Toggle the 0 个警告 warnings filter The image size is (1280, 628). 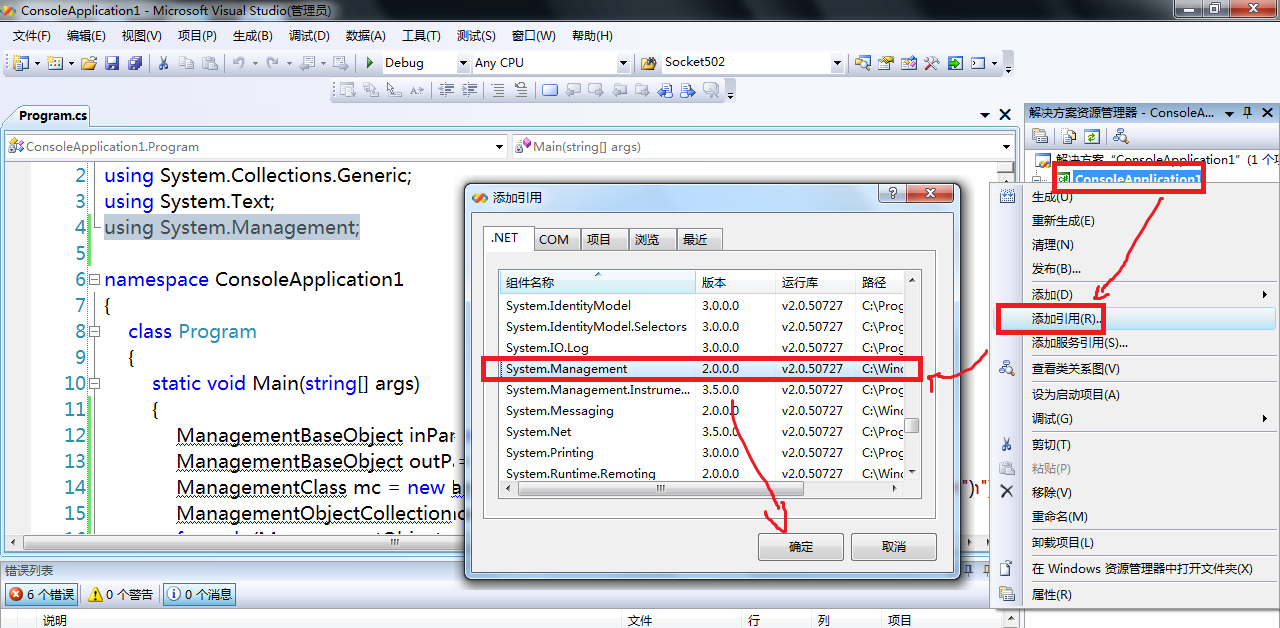click(121, 594)
